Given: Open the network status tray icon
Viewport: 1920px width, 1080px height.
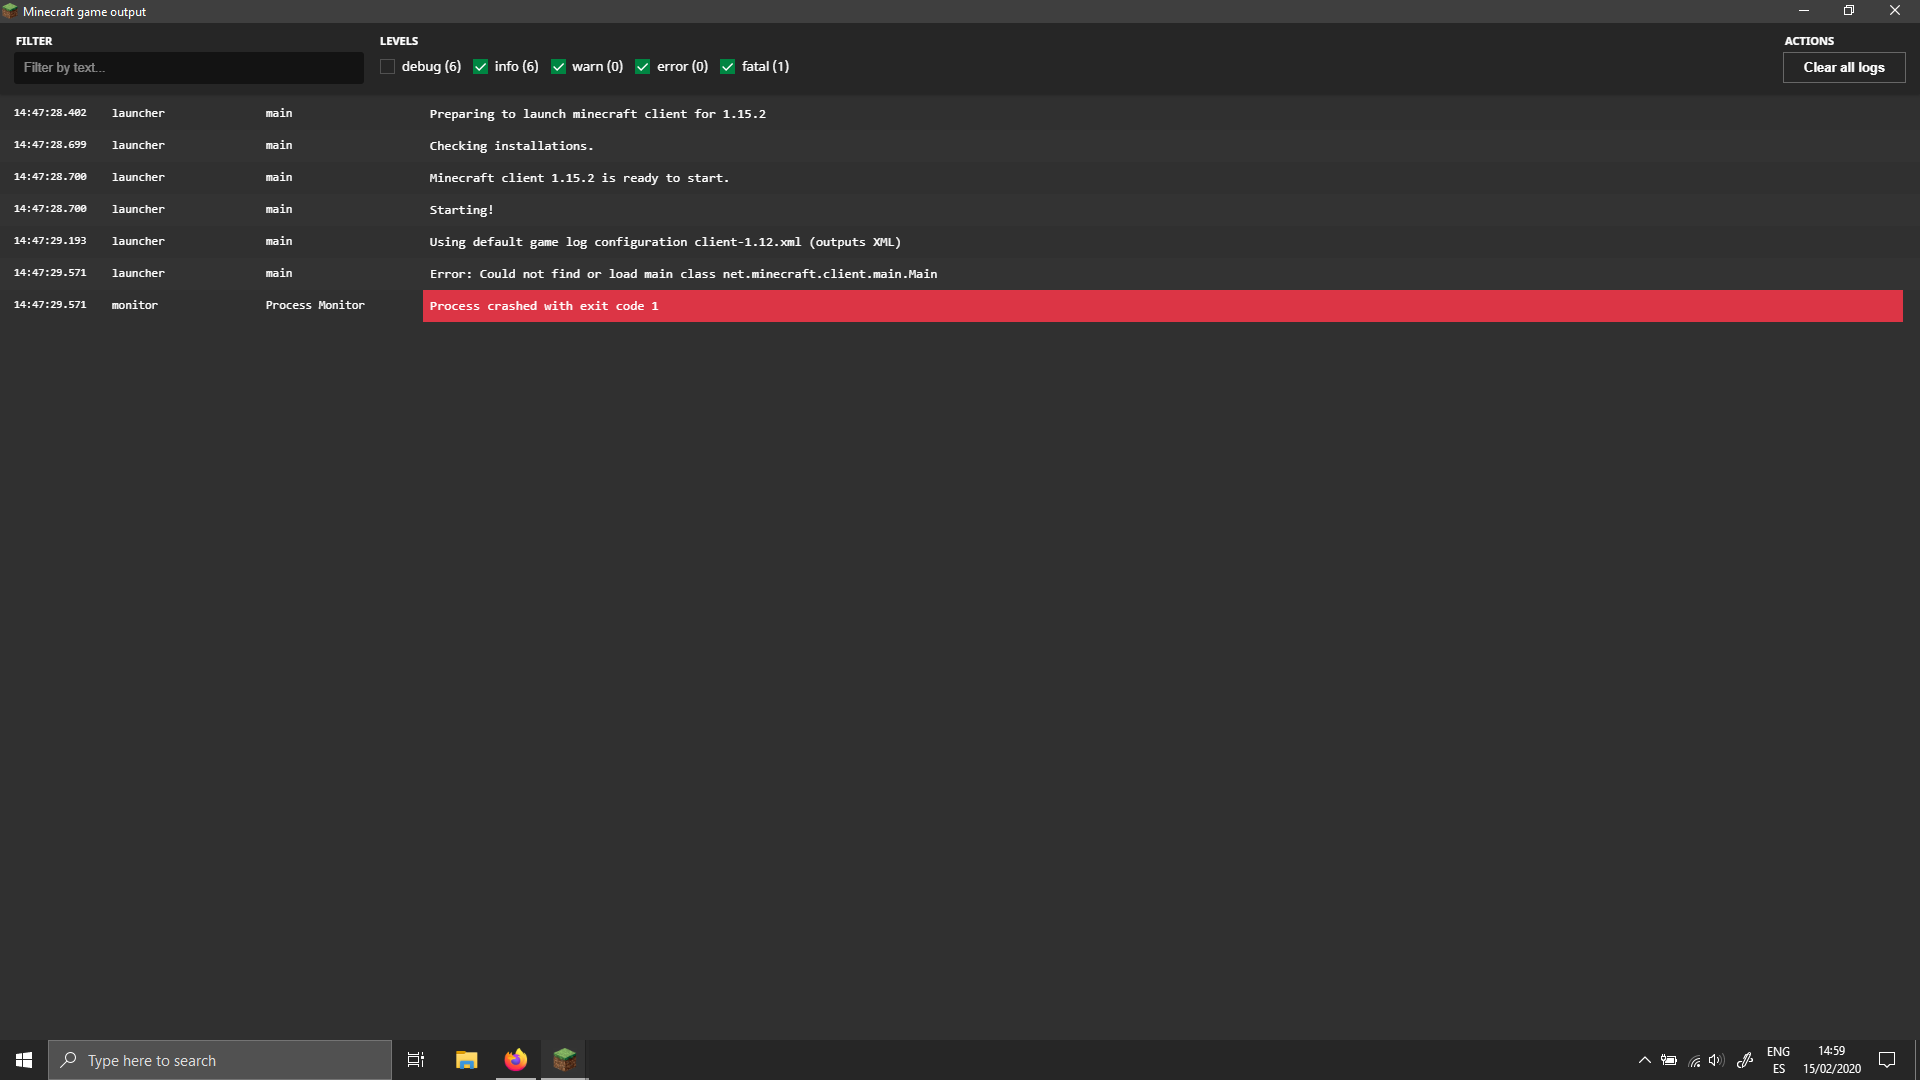Looking at the screenshot, I should coord(1694,1060).
